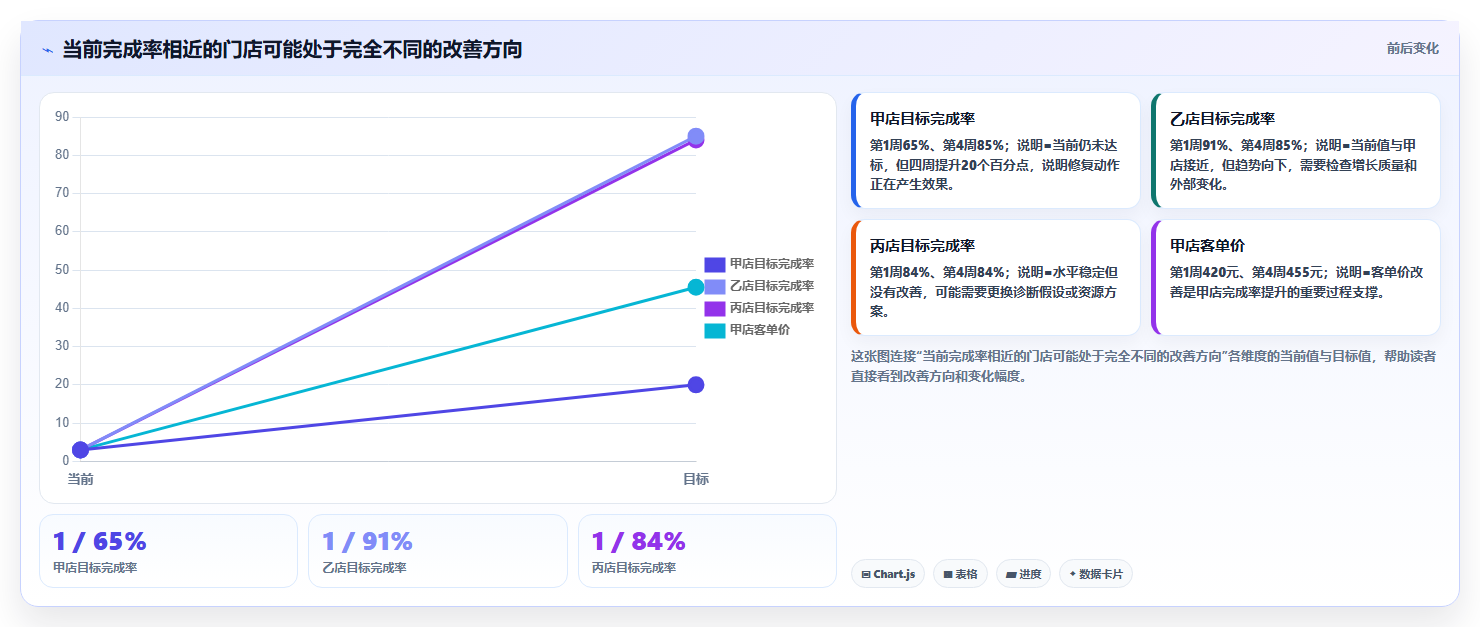
Task: Click 乙店目标完成率 label under 91% stat
Action: click(364, 568)
